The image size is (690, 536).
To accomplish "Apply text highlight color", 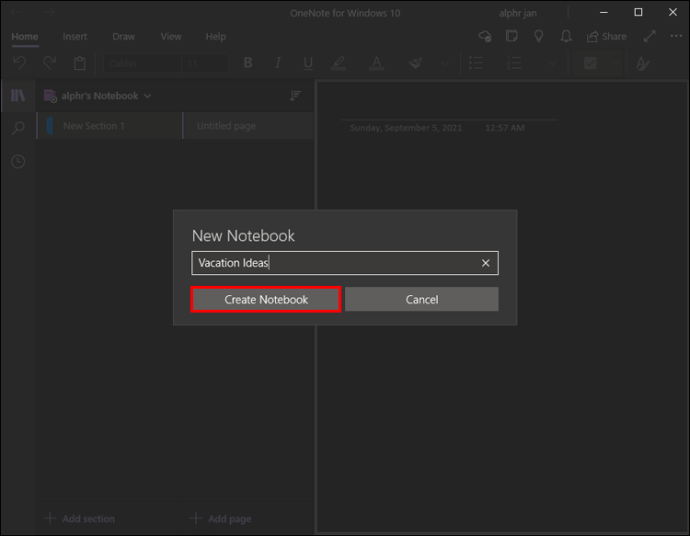I will pos(338,63).
